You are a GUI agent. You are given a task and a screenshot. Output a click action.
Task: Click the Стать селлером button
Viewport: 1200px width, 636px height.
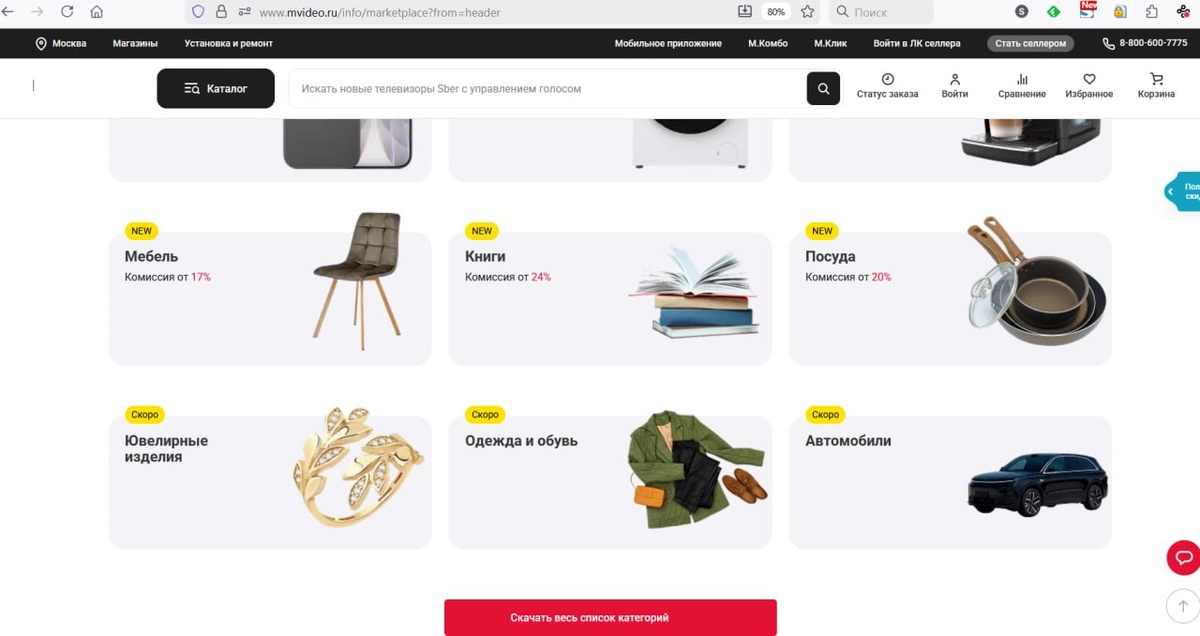pos(1030,44)
